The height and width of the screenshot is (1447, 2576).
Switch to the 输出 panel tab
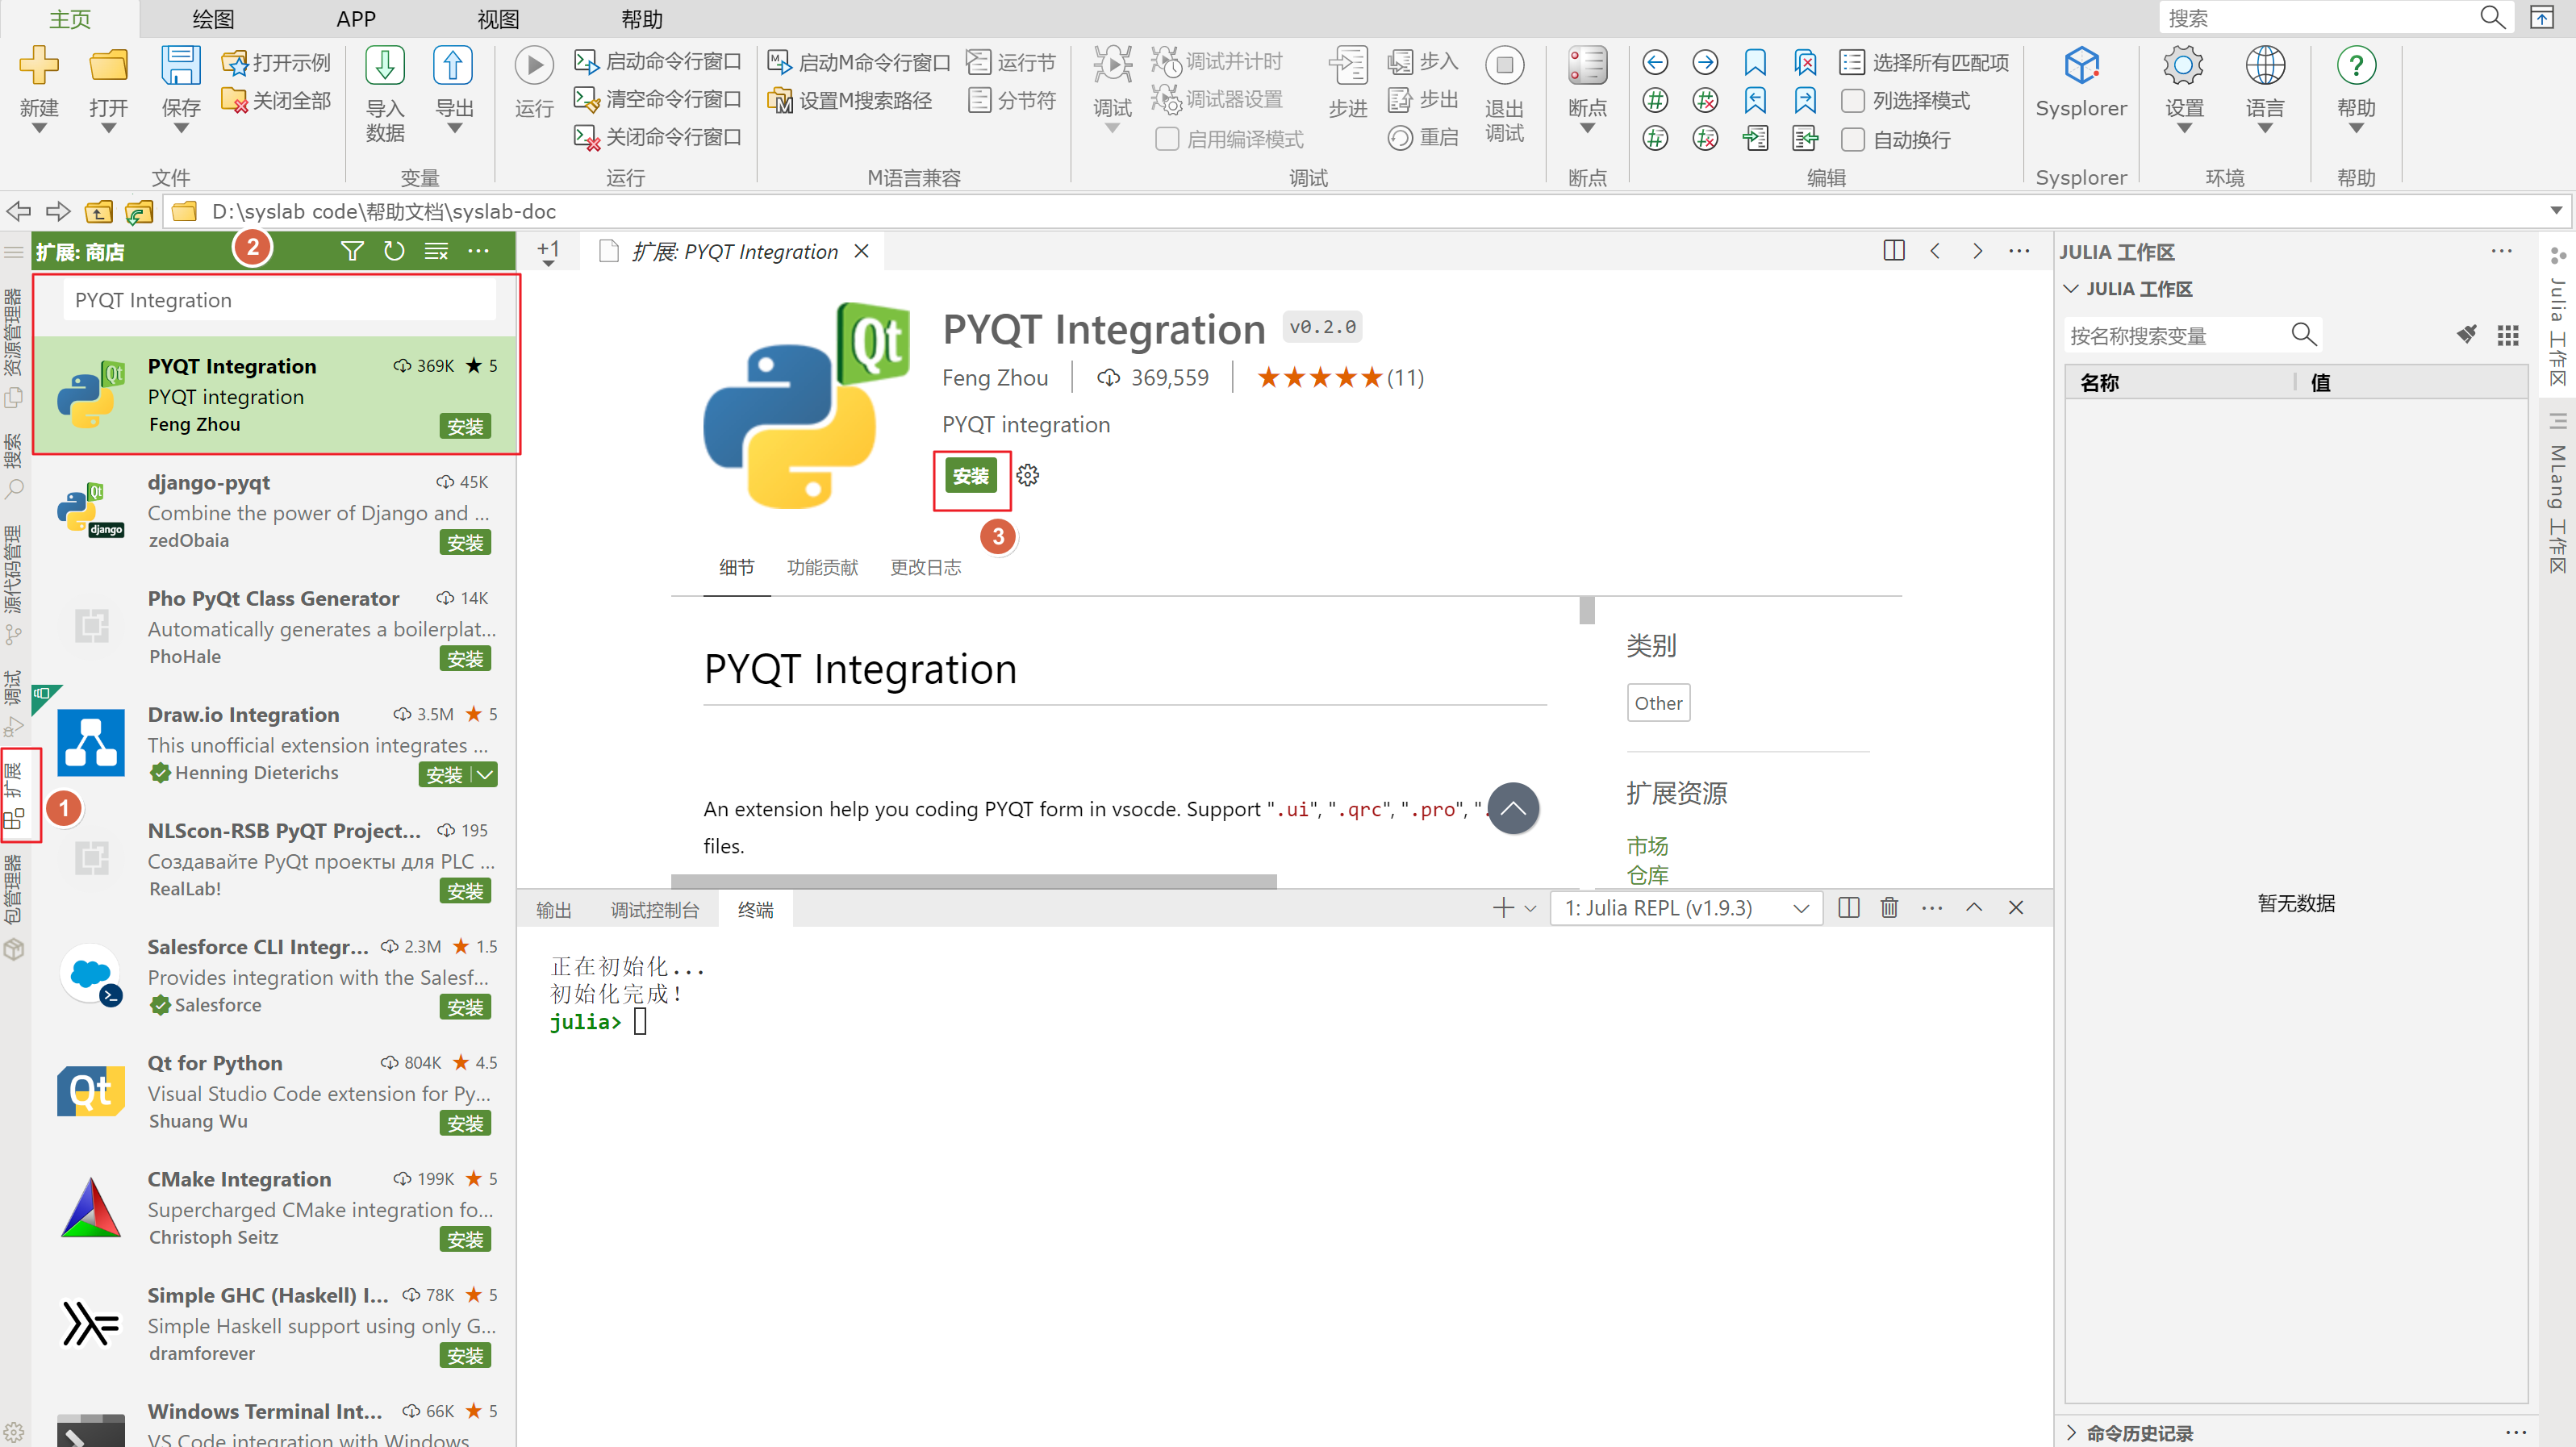coord(553,909)
